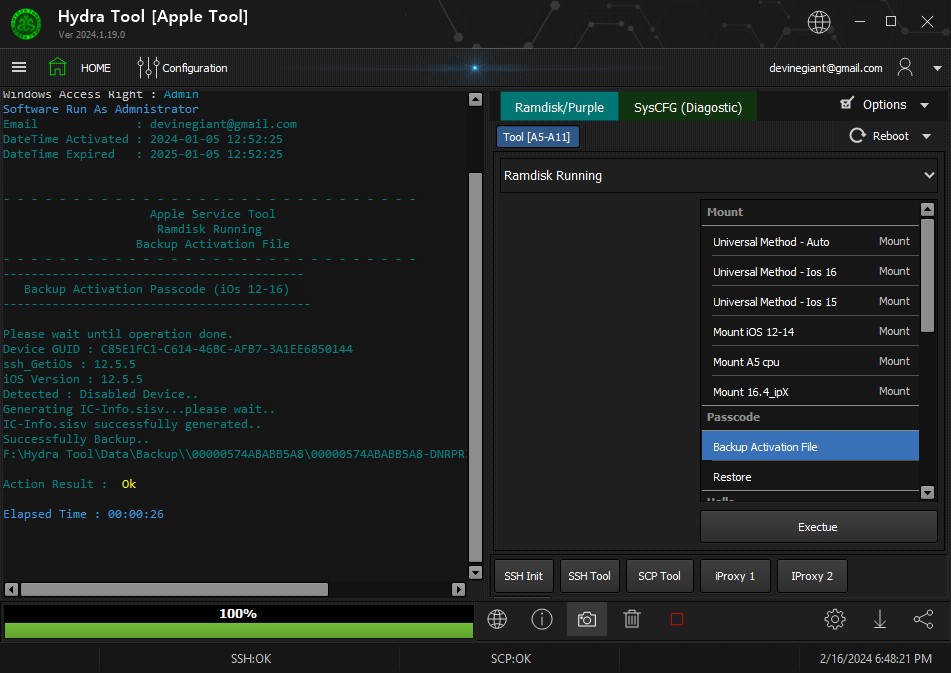Click the SSH Tool button
The width and height of the screenshot is (951, 673).
pos(589,576)
